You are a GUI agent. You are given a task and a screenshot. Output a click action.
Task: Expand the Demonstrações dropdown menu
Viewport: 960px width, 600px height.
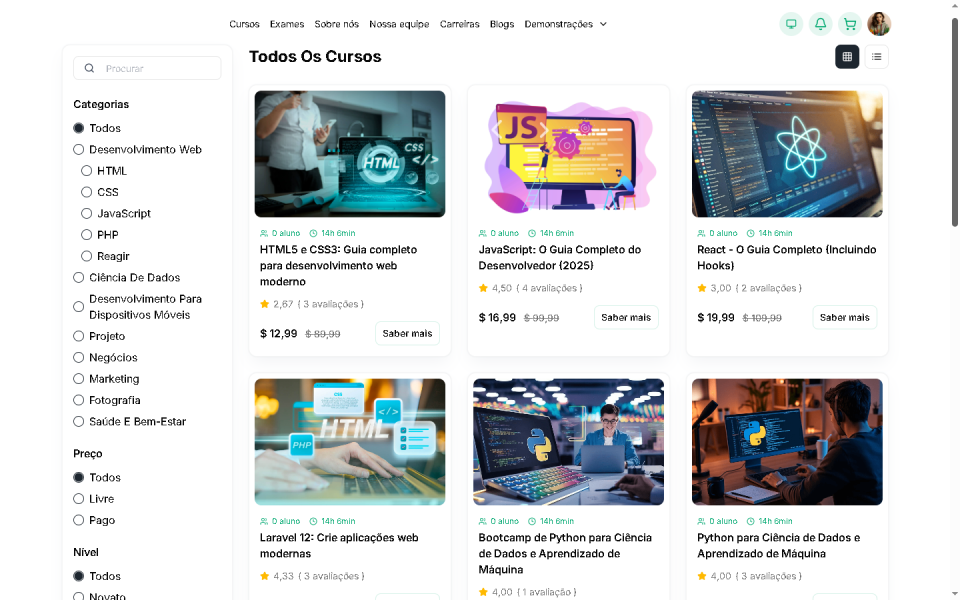565,24
